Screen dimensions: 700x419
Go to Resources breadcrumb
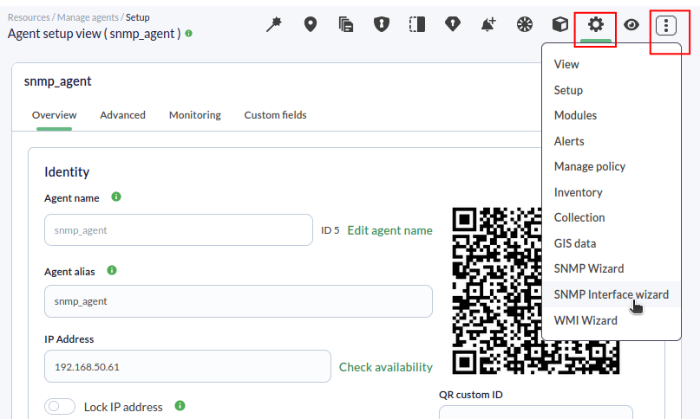point(29,17)
